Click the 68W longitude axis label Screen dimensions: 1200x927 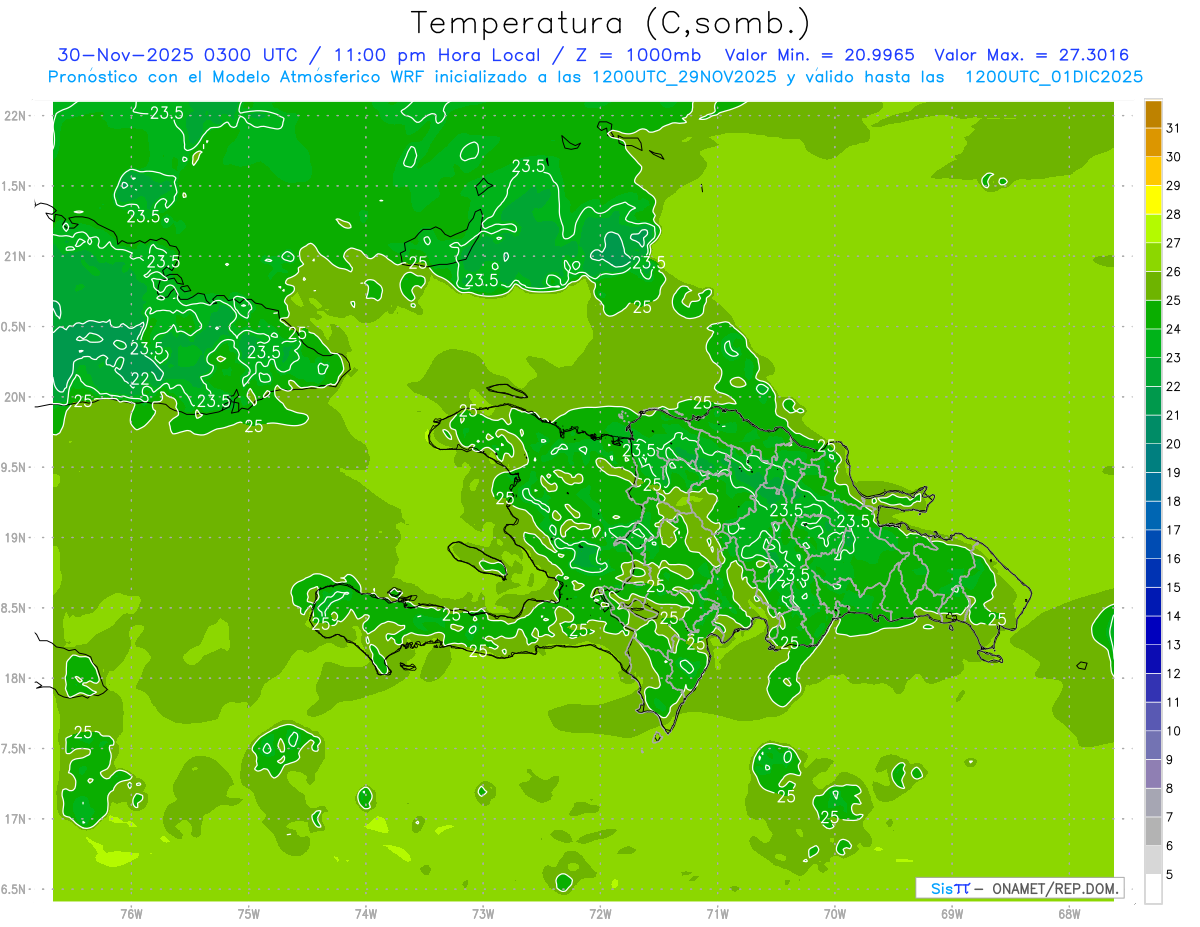pos(1069,913)
